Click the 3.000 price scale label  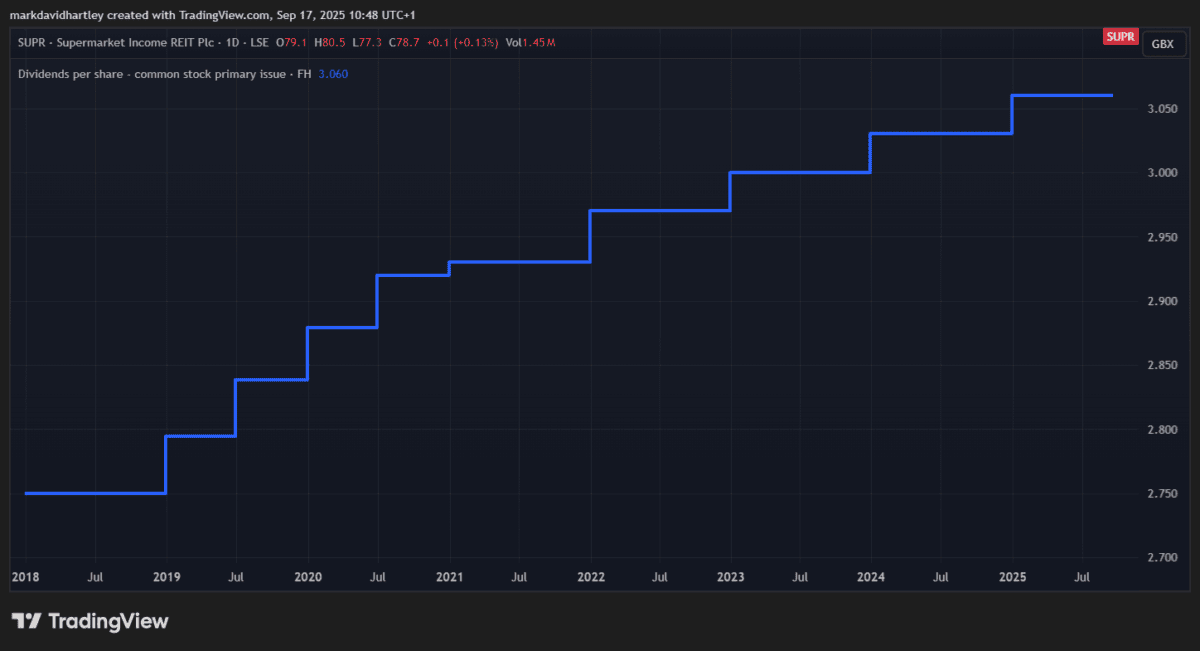tap(1162, 173)
